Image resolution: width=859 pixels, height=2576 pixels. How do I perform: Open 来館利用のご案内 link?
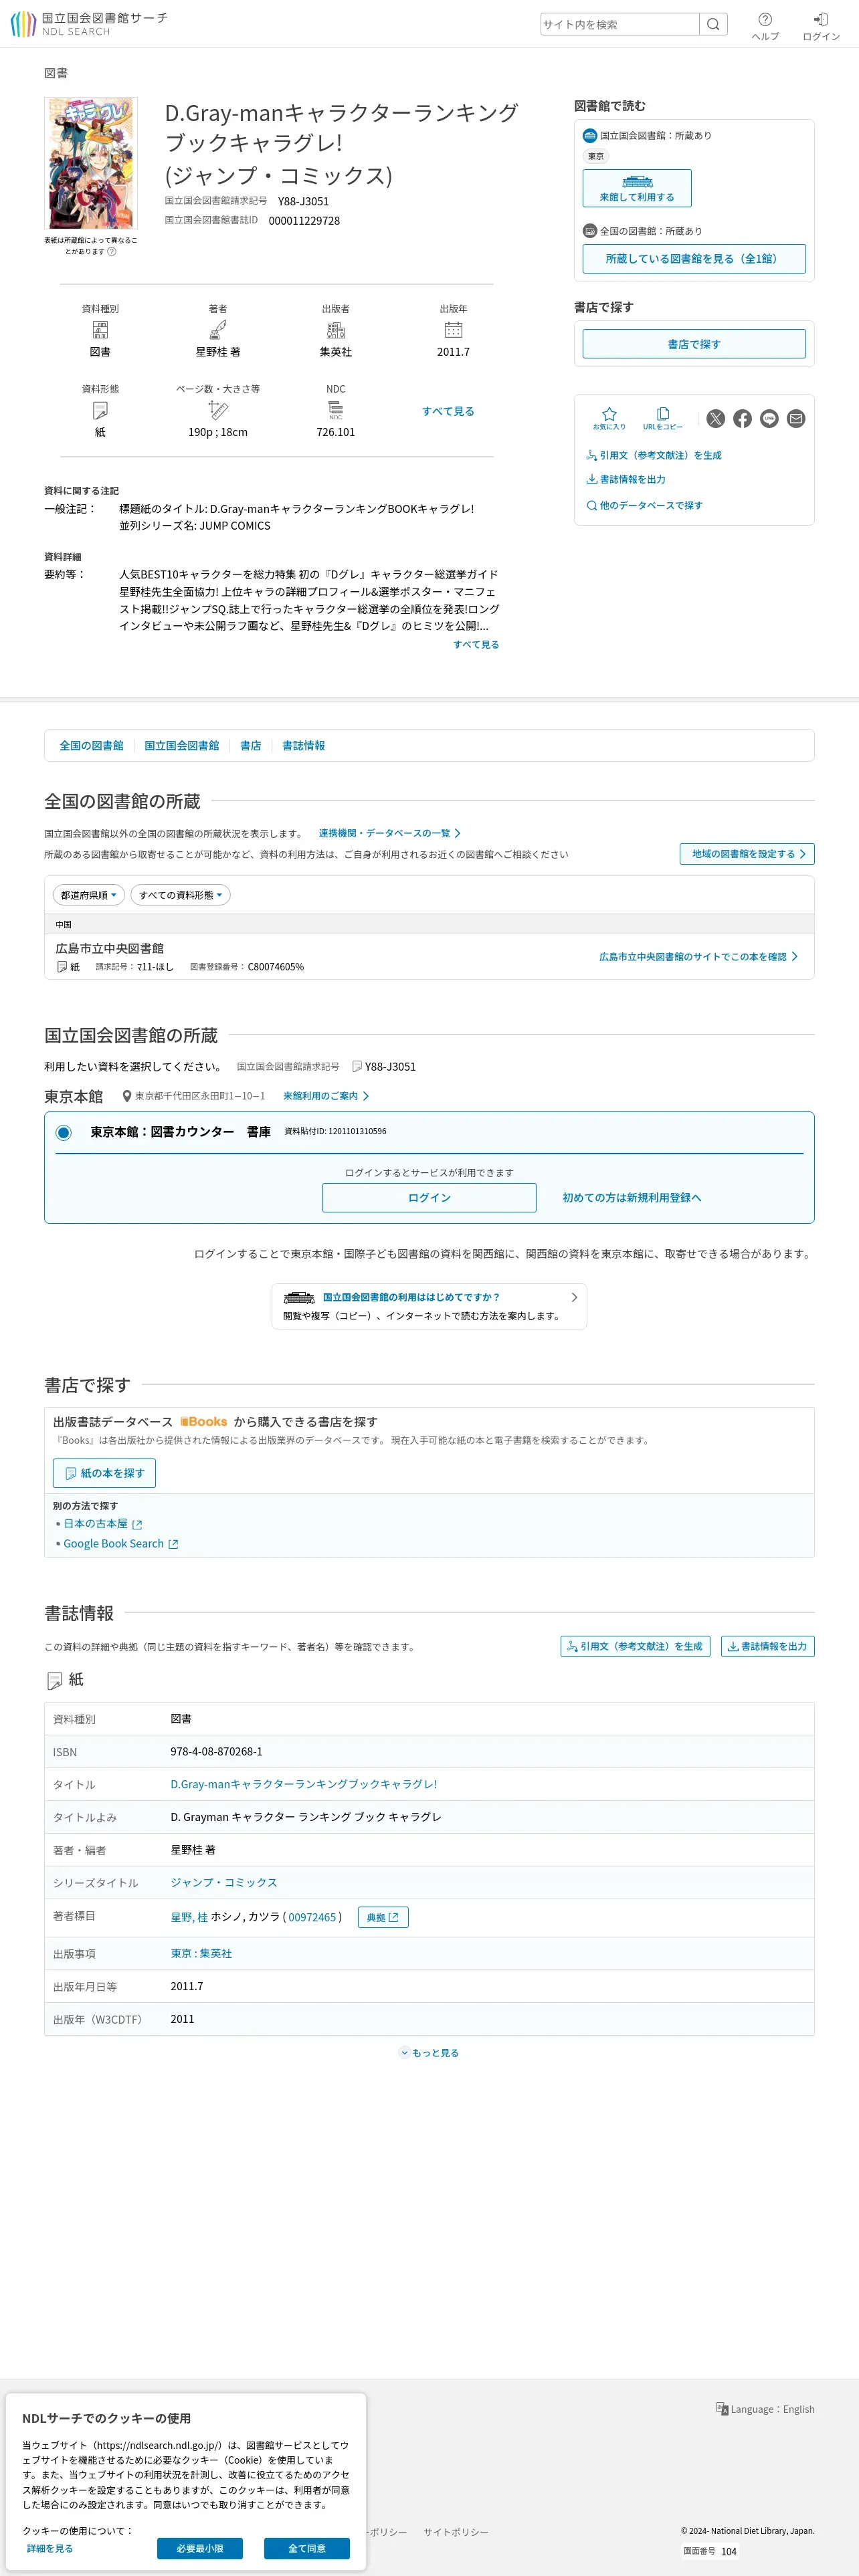coord(326,1096)
